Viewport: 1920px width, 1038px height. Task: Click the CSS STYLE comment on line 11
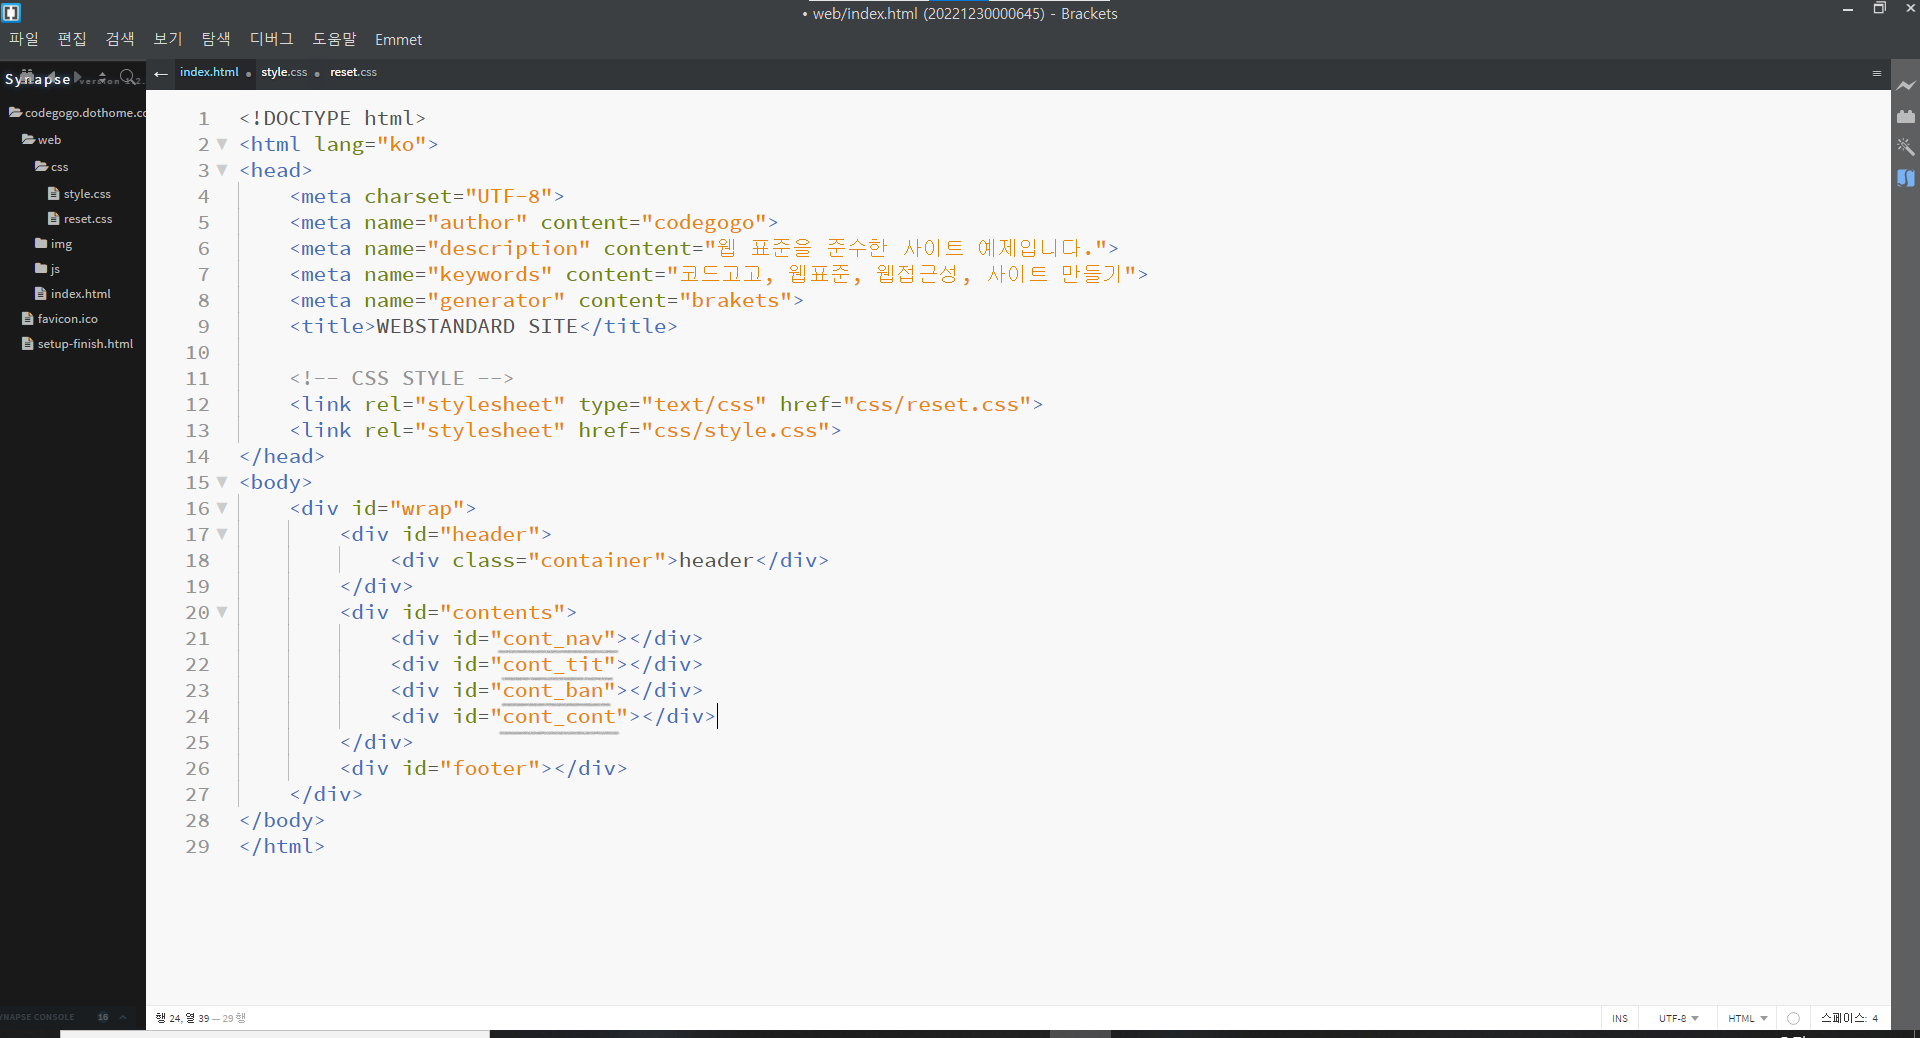[402, 378]
